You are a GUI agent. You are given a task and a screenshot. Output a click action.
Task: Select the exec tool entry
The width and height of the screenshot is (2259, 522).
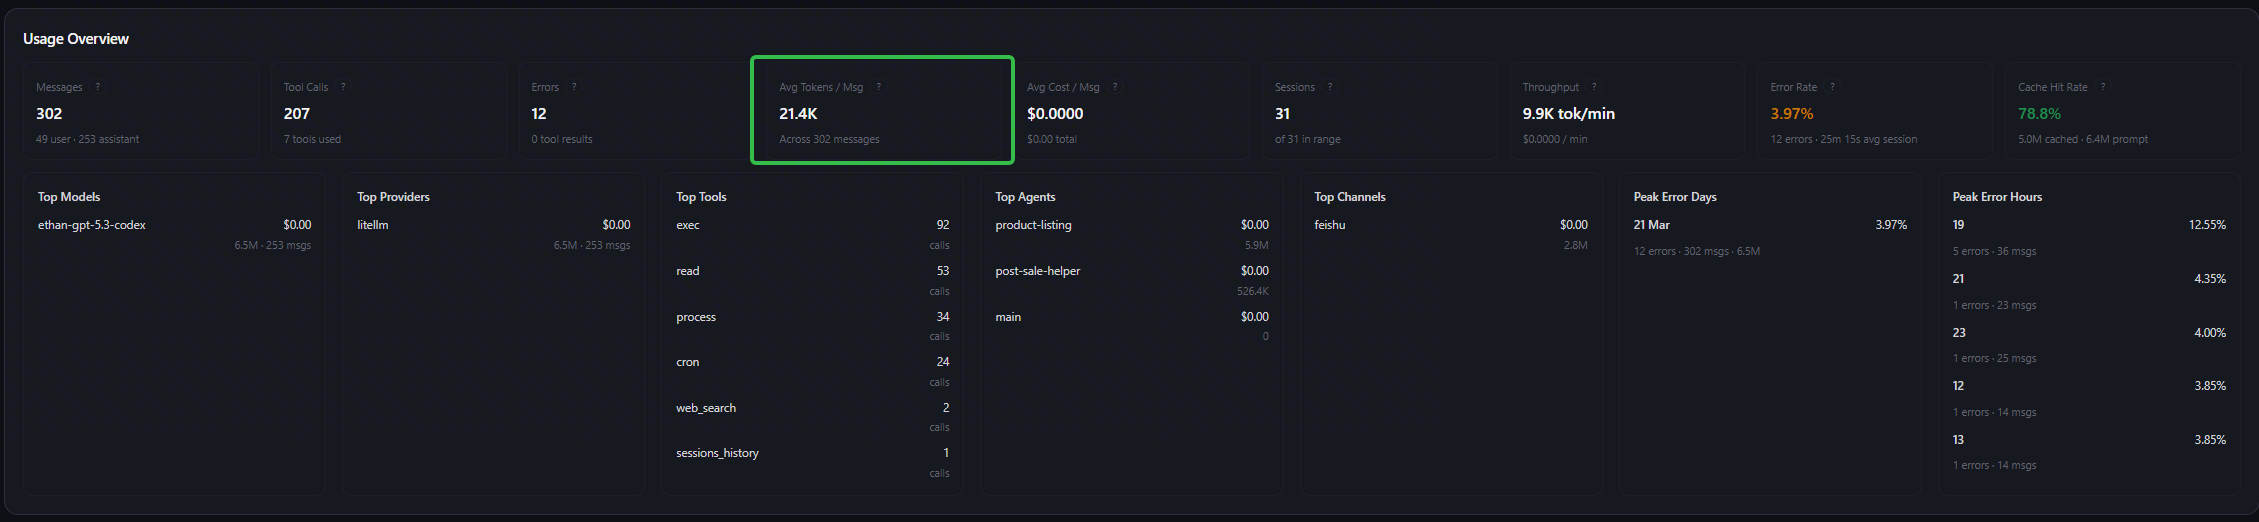pyautogui.click(x=688, y=225)
